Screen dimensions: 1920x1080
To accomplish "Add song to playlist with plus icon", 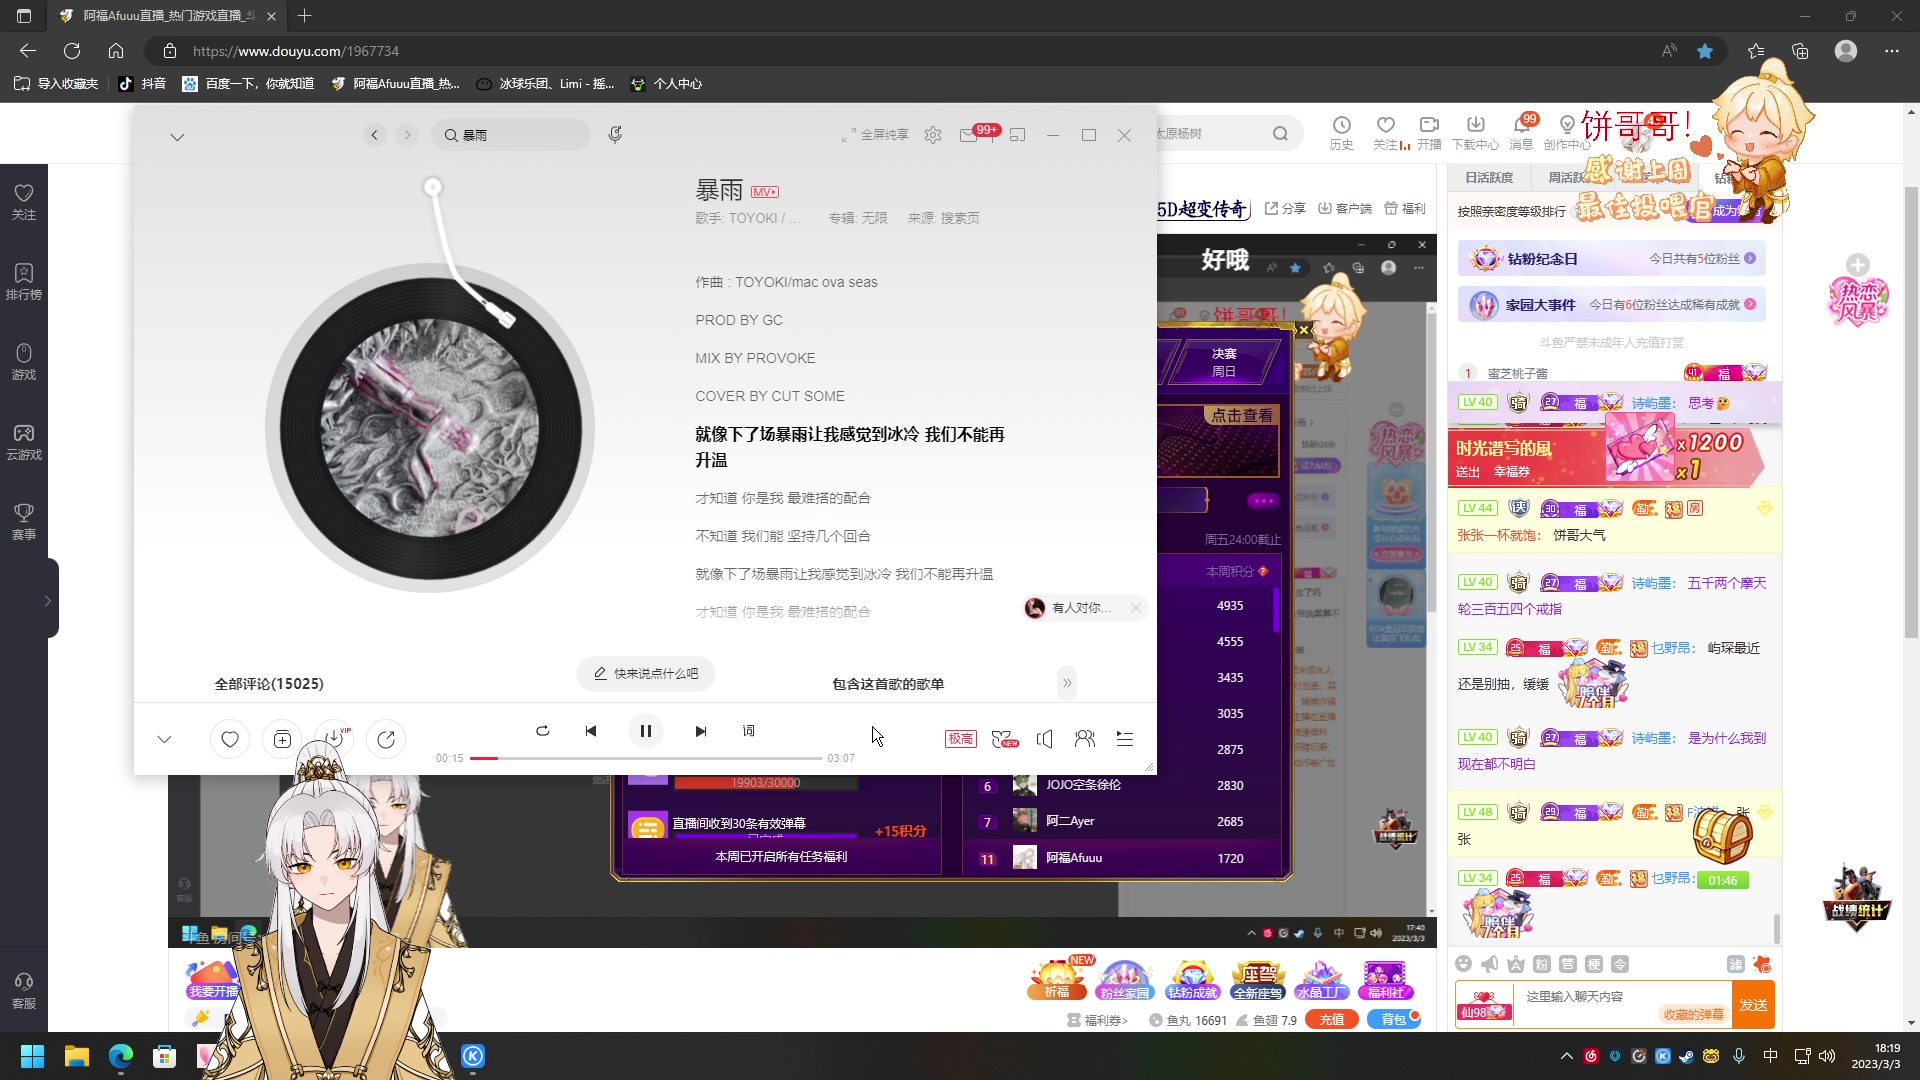I will (x=282, y=739).
